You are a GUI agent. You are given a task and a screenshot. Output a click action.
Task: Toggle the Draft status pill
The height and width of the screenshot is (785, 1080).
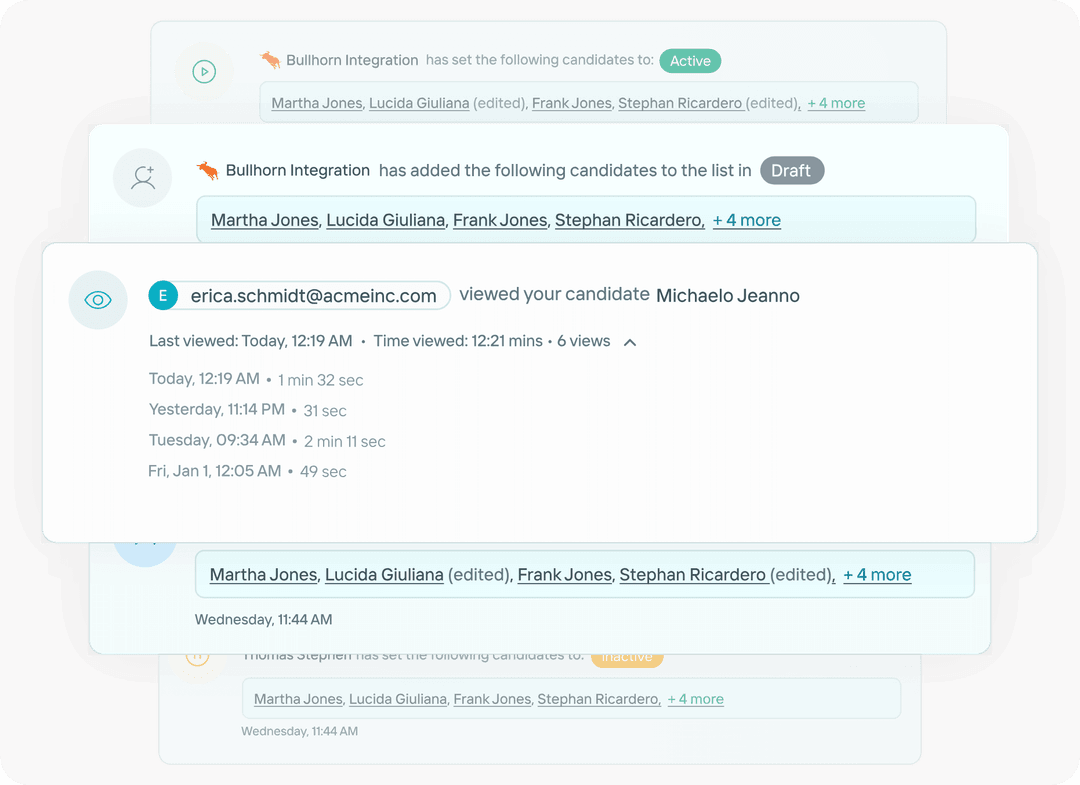pos(792,170)
